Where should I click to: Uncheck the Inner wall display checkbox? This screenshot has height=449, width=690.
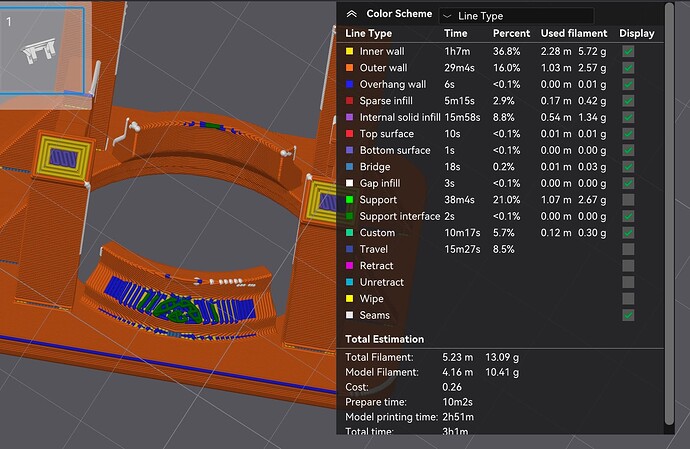(x=628, y=52)
